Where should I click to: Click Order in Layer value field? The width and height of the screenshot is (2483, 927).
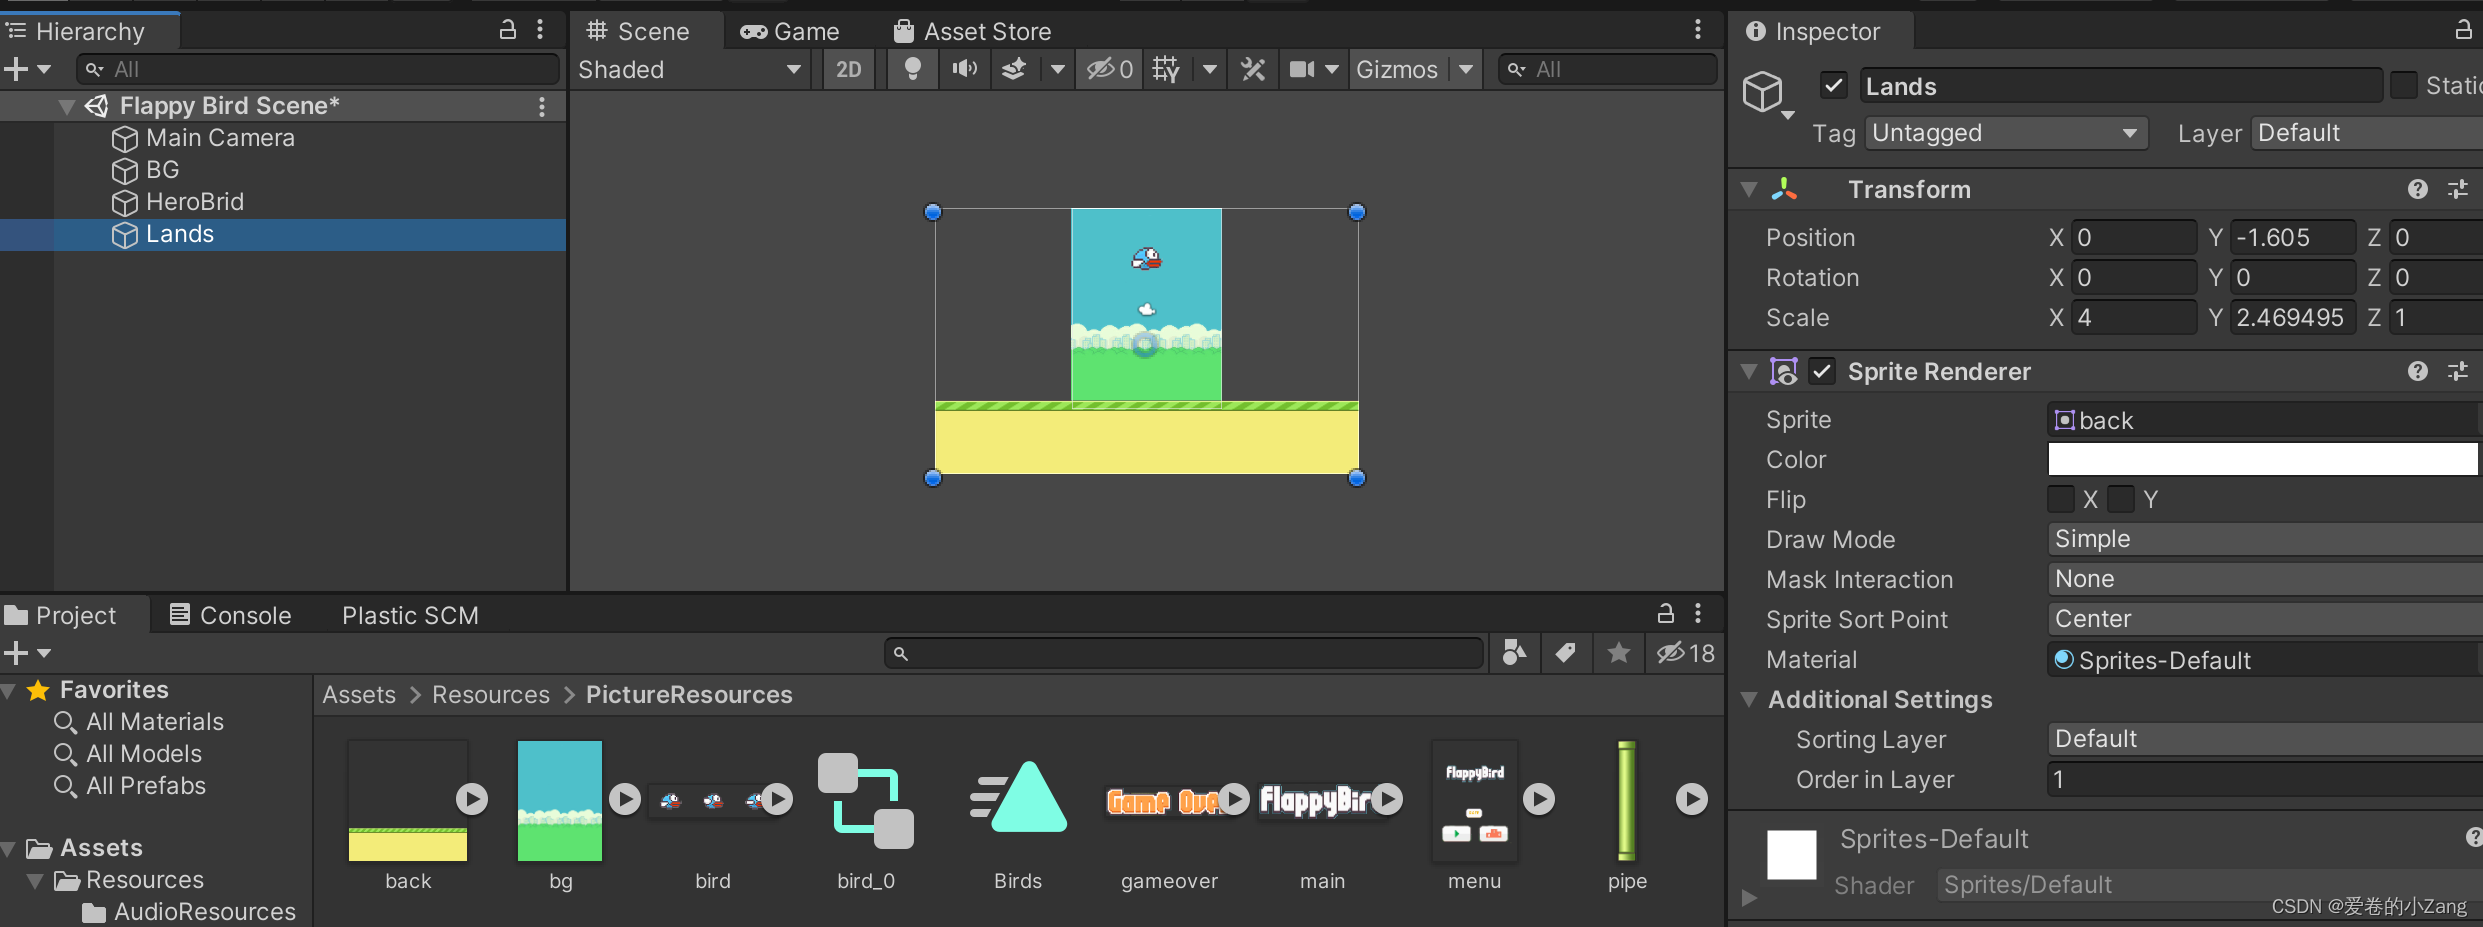pos(2265,779)
